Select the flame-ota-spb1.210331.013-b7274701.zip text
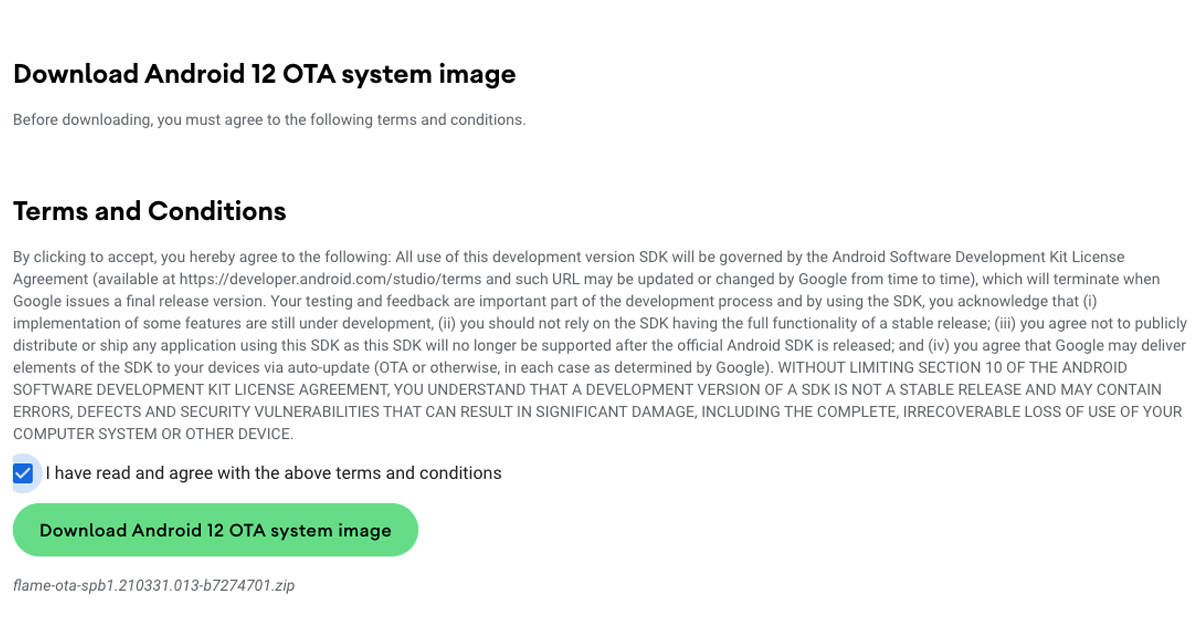The width and height of the screenshot is (1200, 630). 153,585
